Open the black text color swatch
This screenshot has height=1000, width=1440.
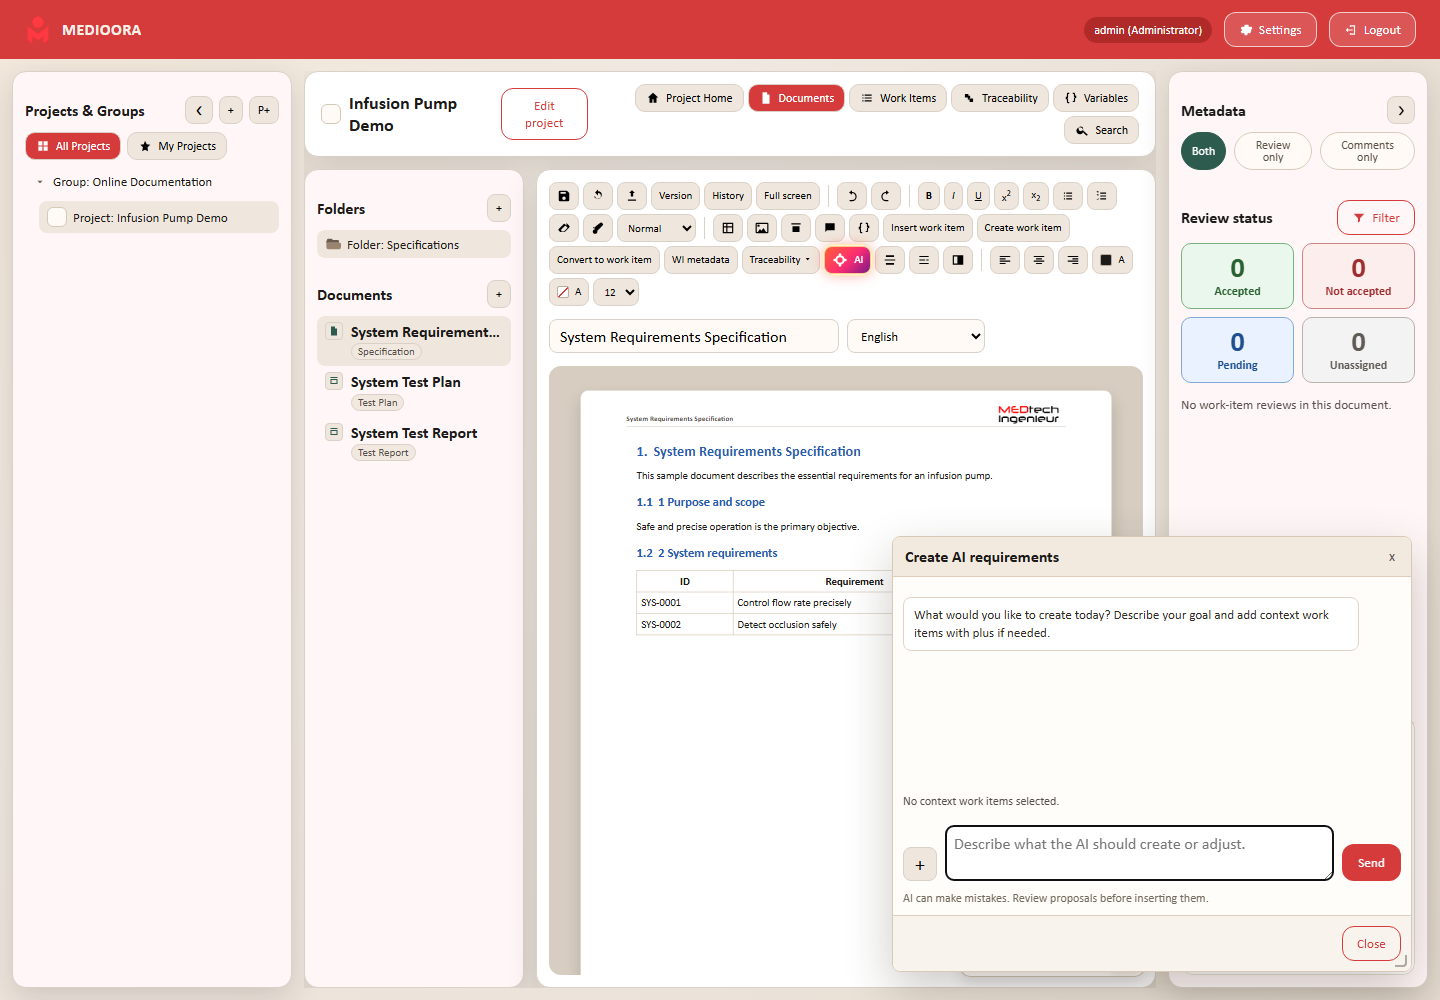coord(1112,260)
